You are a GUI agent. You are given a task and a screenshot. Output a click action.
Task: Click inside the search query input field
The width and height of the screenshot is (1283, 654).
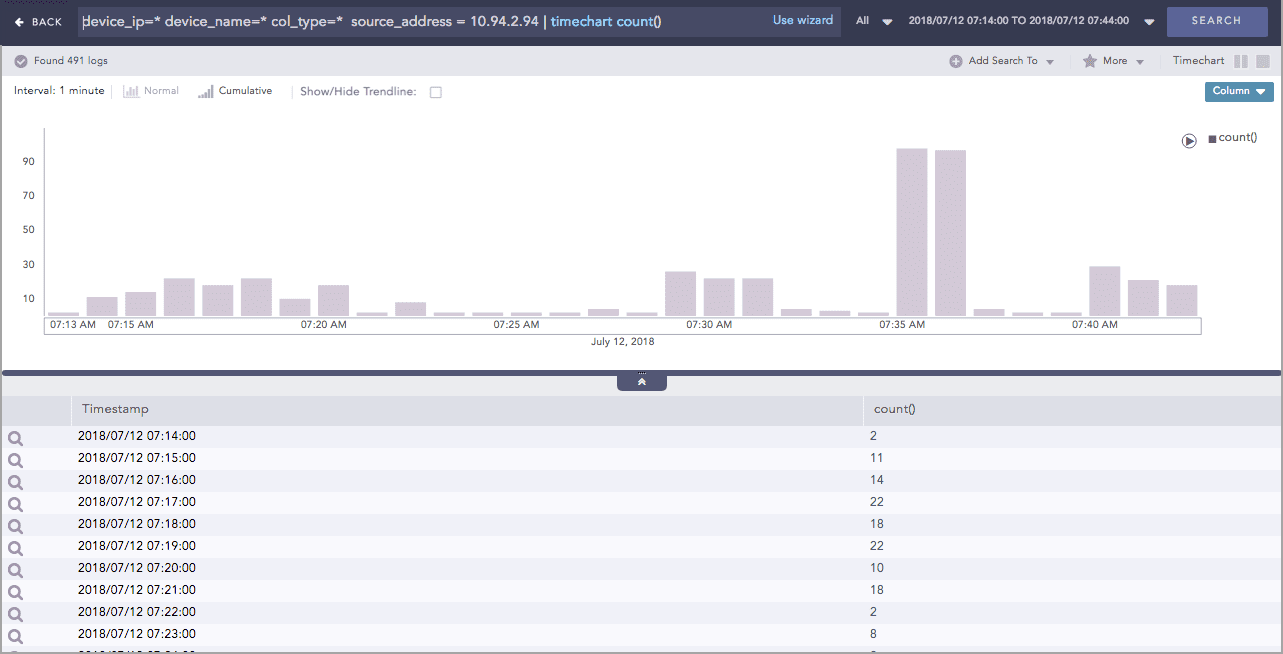400,20
